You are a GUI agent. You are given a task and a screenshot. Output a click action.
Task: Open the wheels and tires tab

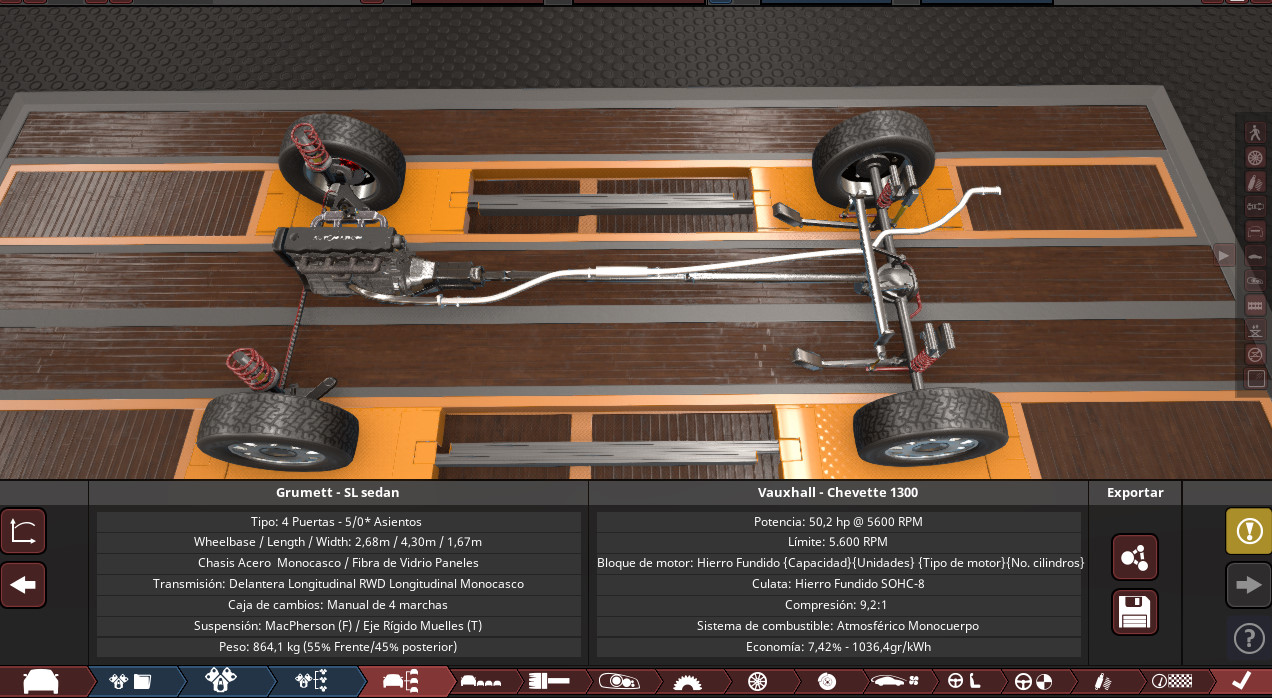coord(756,681)
